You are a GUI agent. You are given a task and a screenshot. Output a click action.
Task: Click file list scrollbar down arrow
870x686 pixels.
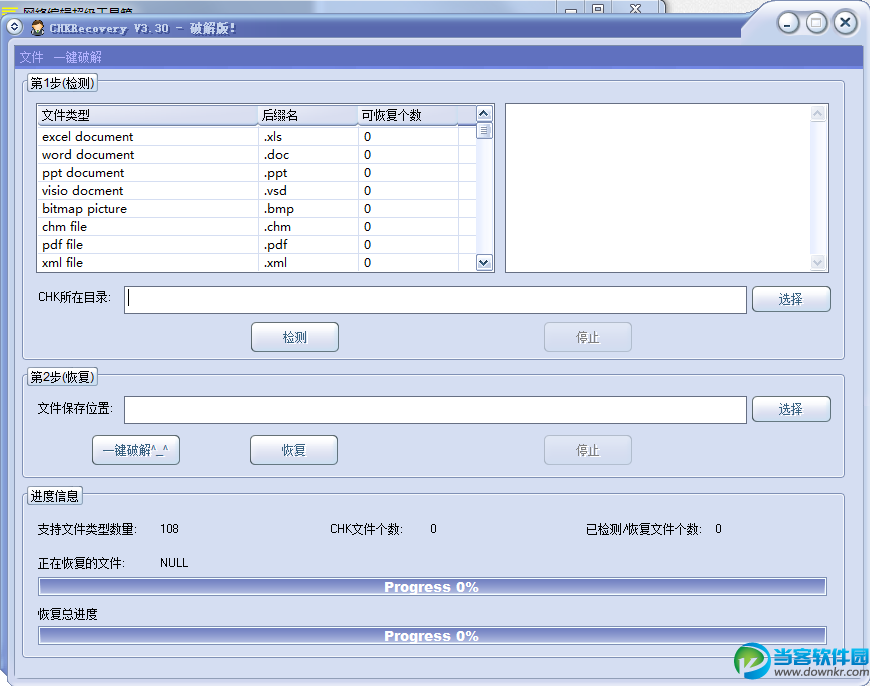484,263
